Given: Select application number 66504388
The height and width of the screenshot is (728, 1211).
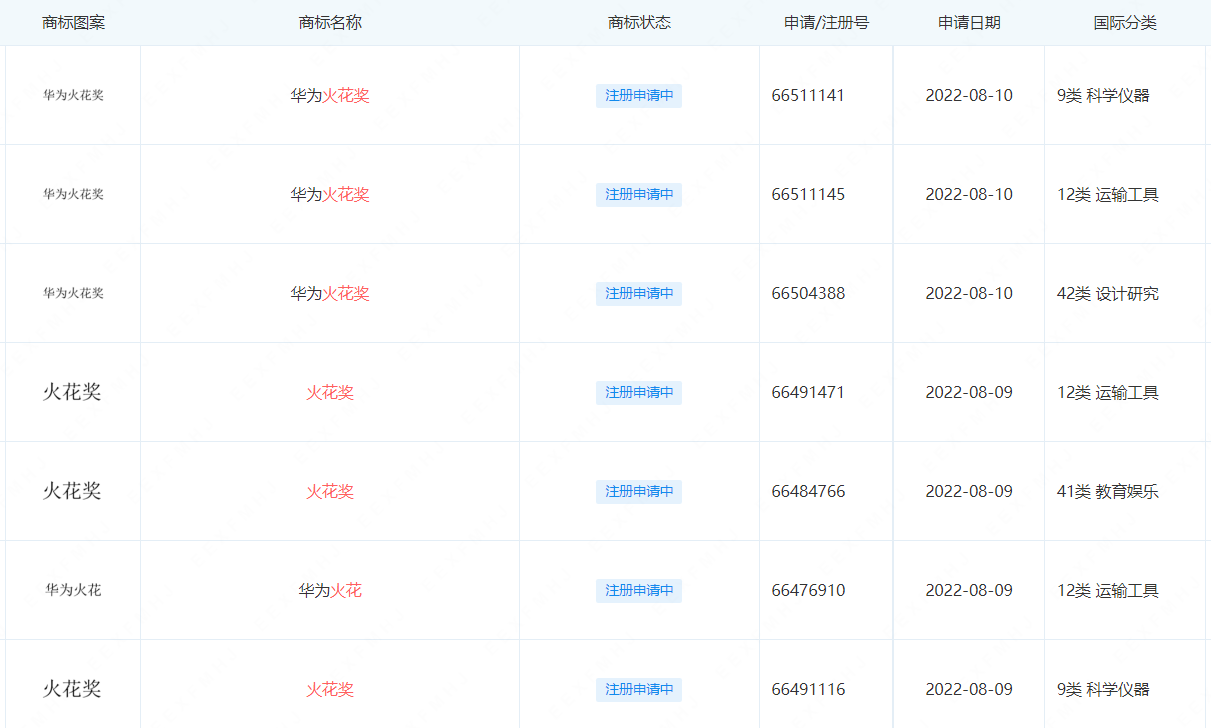Looking at the screenshot, I should point(808,294).
